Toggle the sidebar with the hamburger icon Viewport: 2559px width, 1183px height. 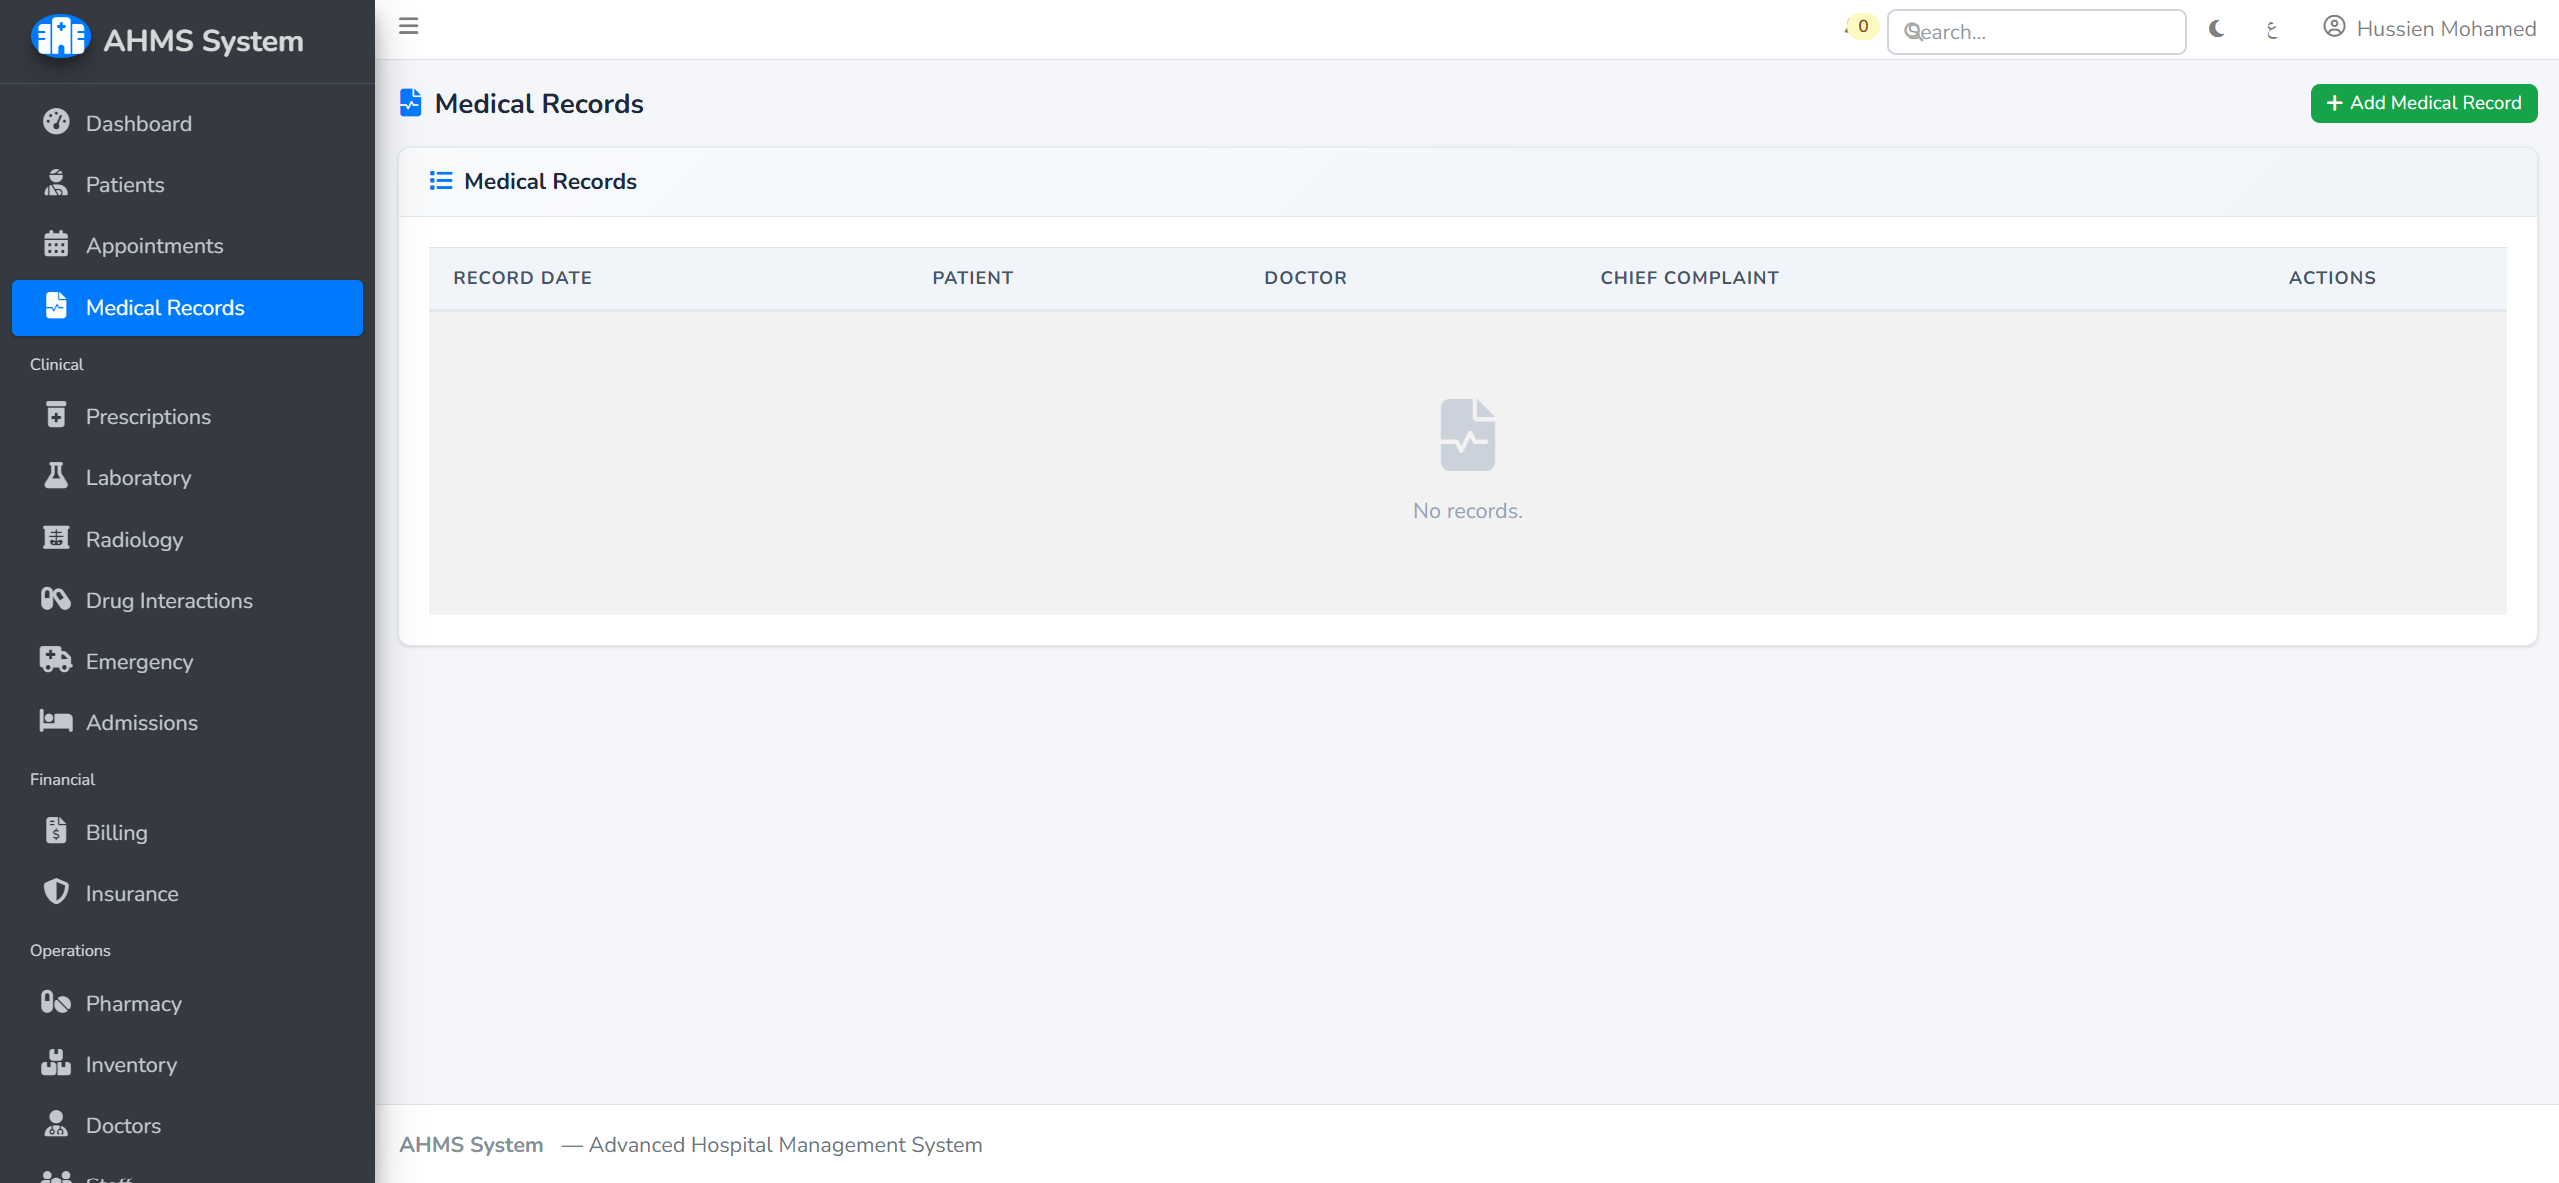coord(409,27)
